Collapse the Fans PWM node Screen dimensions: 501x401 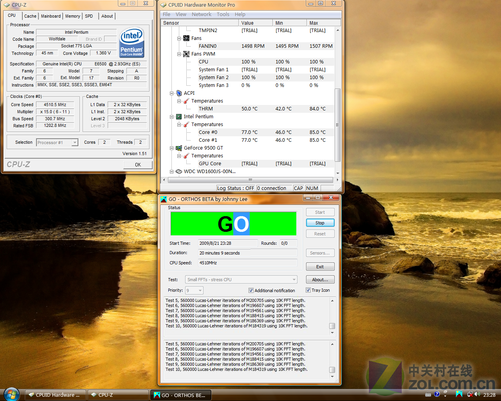click(x=179, y=54)
